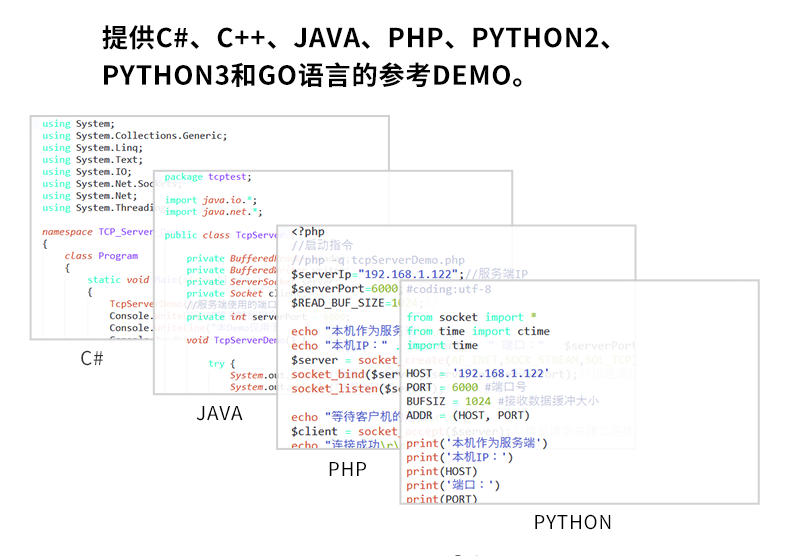
Task: Click 'class Program' in C# code
Action: point(101,255)
